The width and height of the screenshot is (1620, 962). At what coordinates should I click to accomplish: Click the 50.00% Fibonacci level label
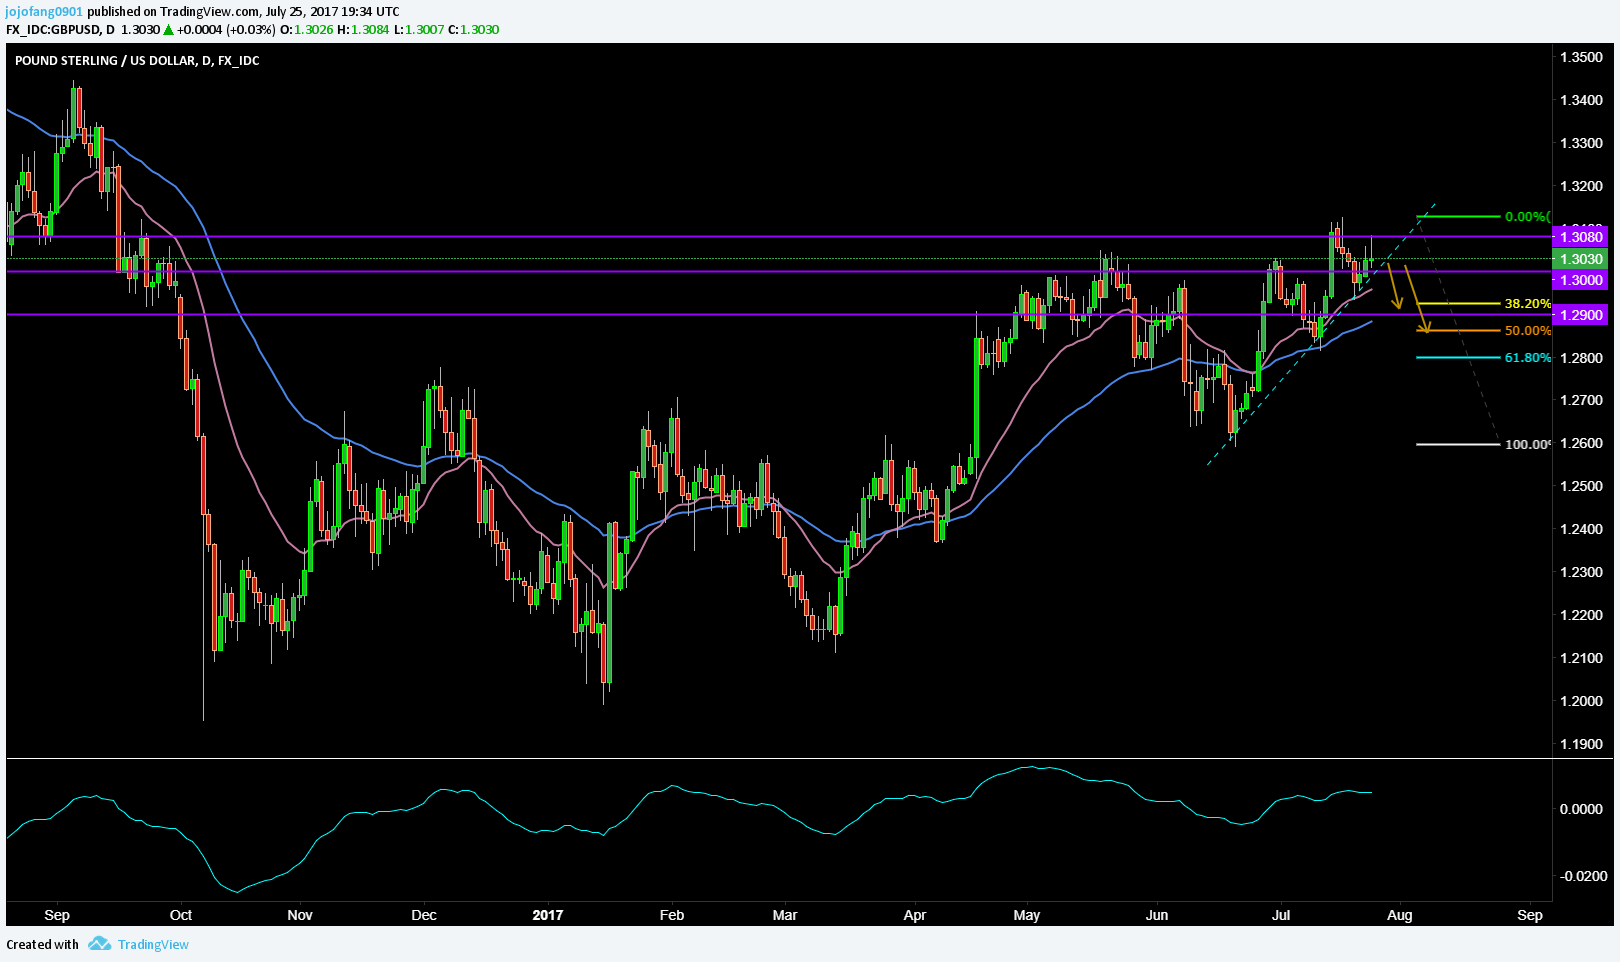tap(1527, 331)
